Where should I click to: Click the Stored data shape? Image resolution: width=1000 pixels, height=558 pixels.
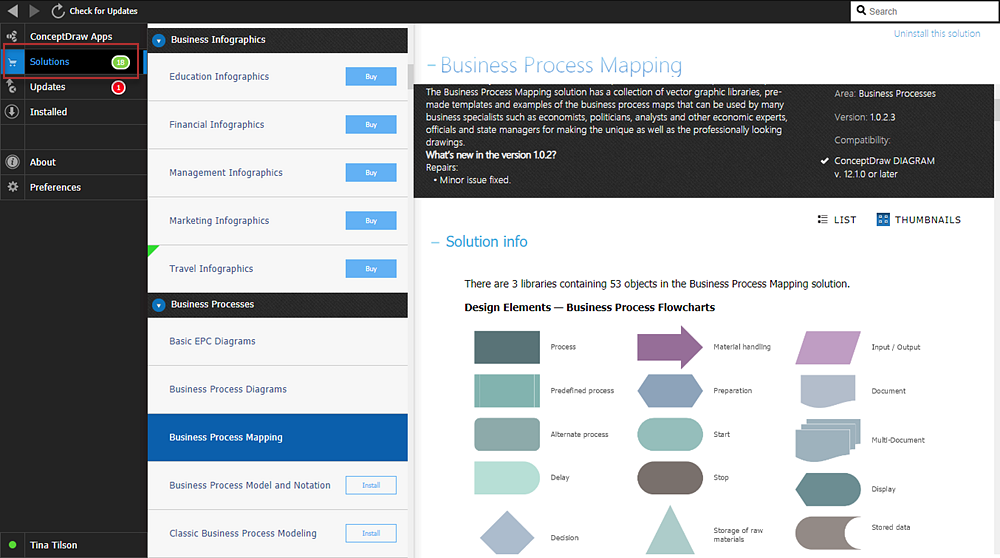[828, 532]
